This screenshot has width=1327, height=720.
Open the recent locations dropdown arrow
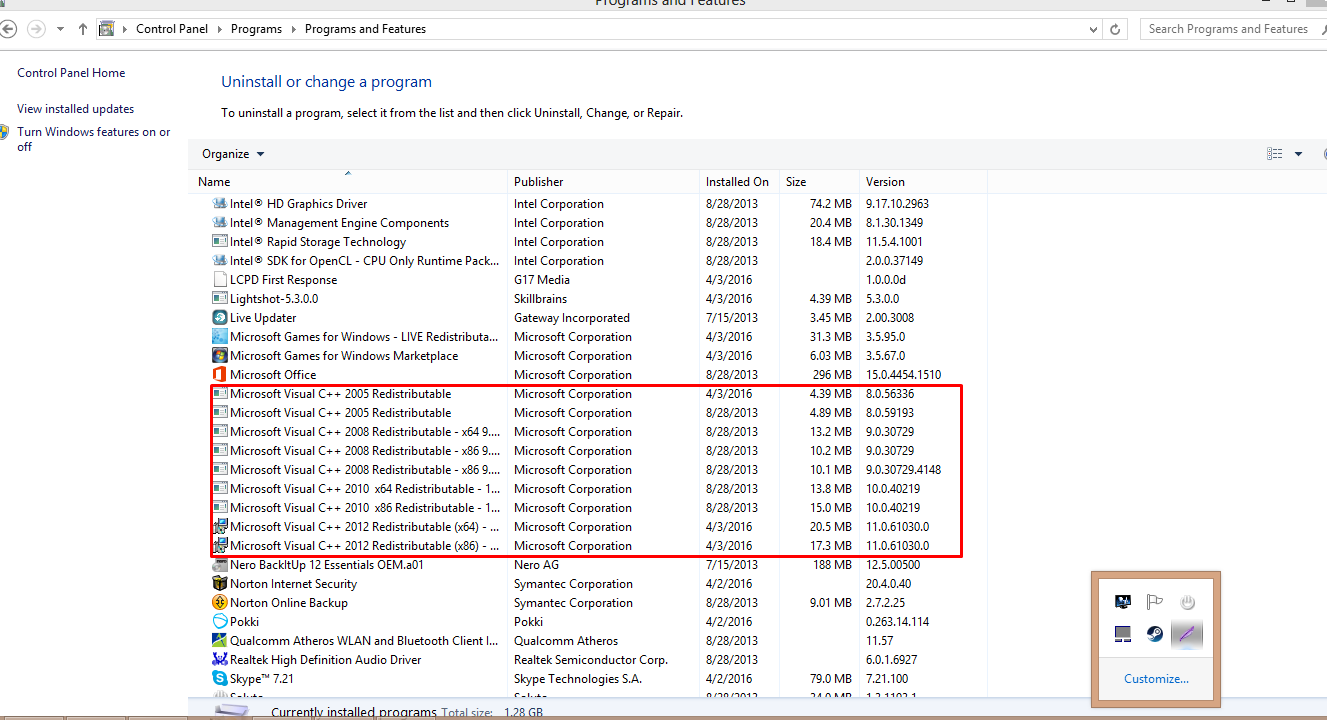(x=60, y=29)
